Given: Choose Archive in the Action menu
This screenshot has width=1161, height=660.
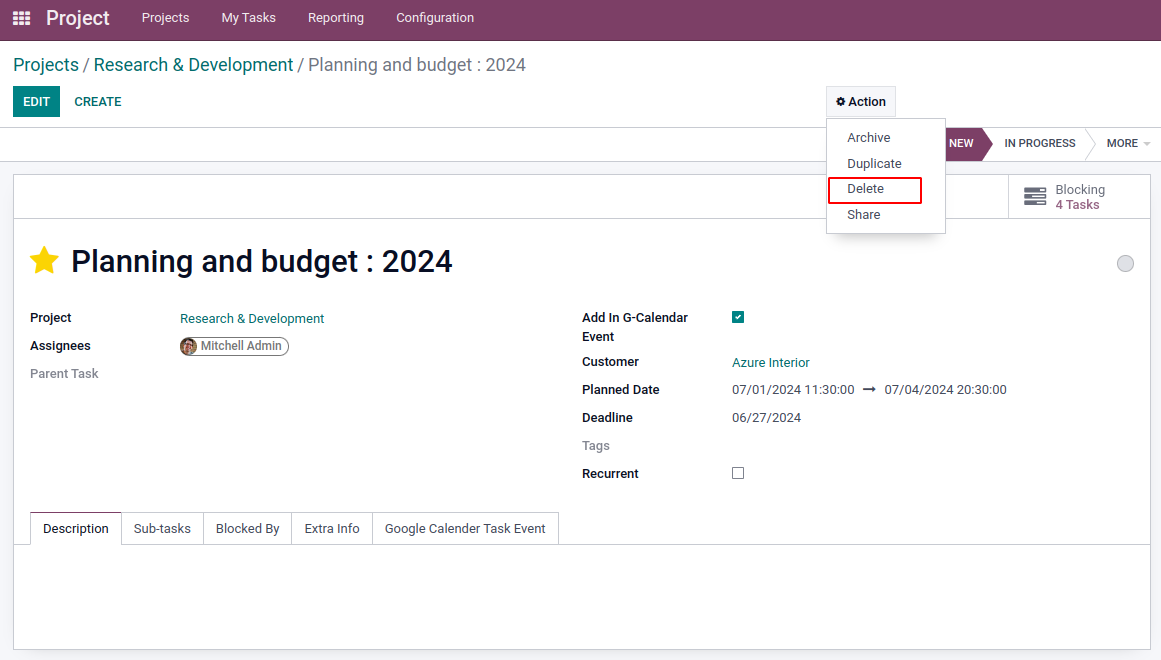Looking at the screenshot, I should coord(868,138).
